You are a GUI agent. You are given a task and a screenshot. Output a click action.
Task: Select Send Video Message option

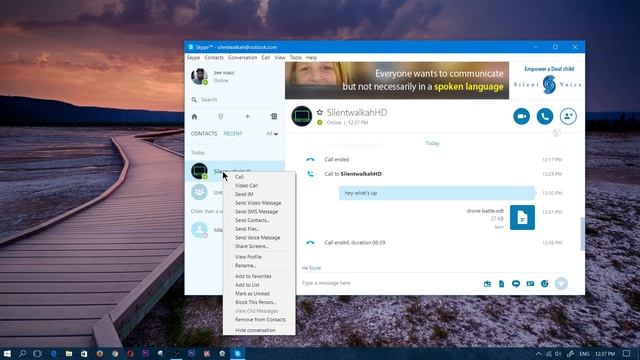click(x=259, y=203)
